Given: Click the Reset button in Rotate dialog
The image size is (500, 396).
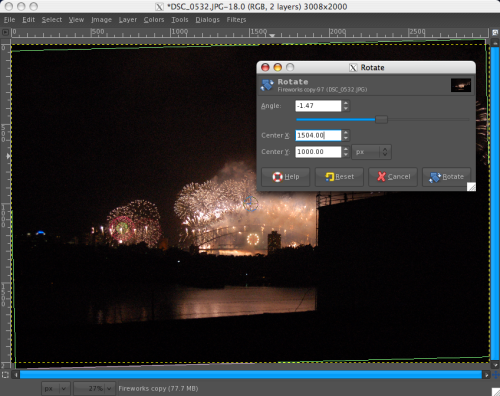Looking at the screenshot, I should pos(339,177).
